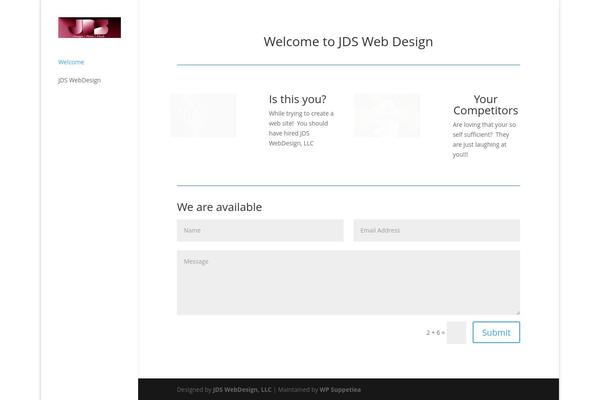The width and height of the screenshot is (600, 400).
Task: Click the "Is this you?" heading
Action: 297,99
